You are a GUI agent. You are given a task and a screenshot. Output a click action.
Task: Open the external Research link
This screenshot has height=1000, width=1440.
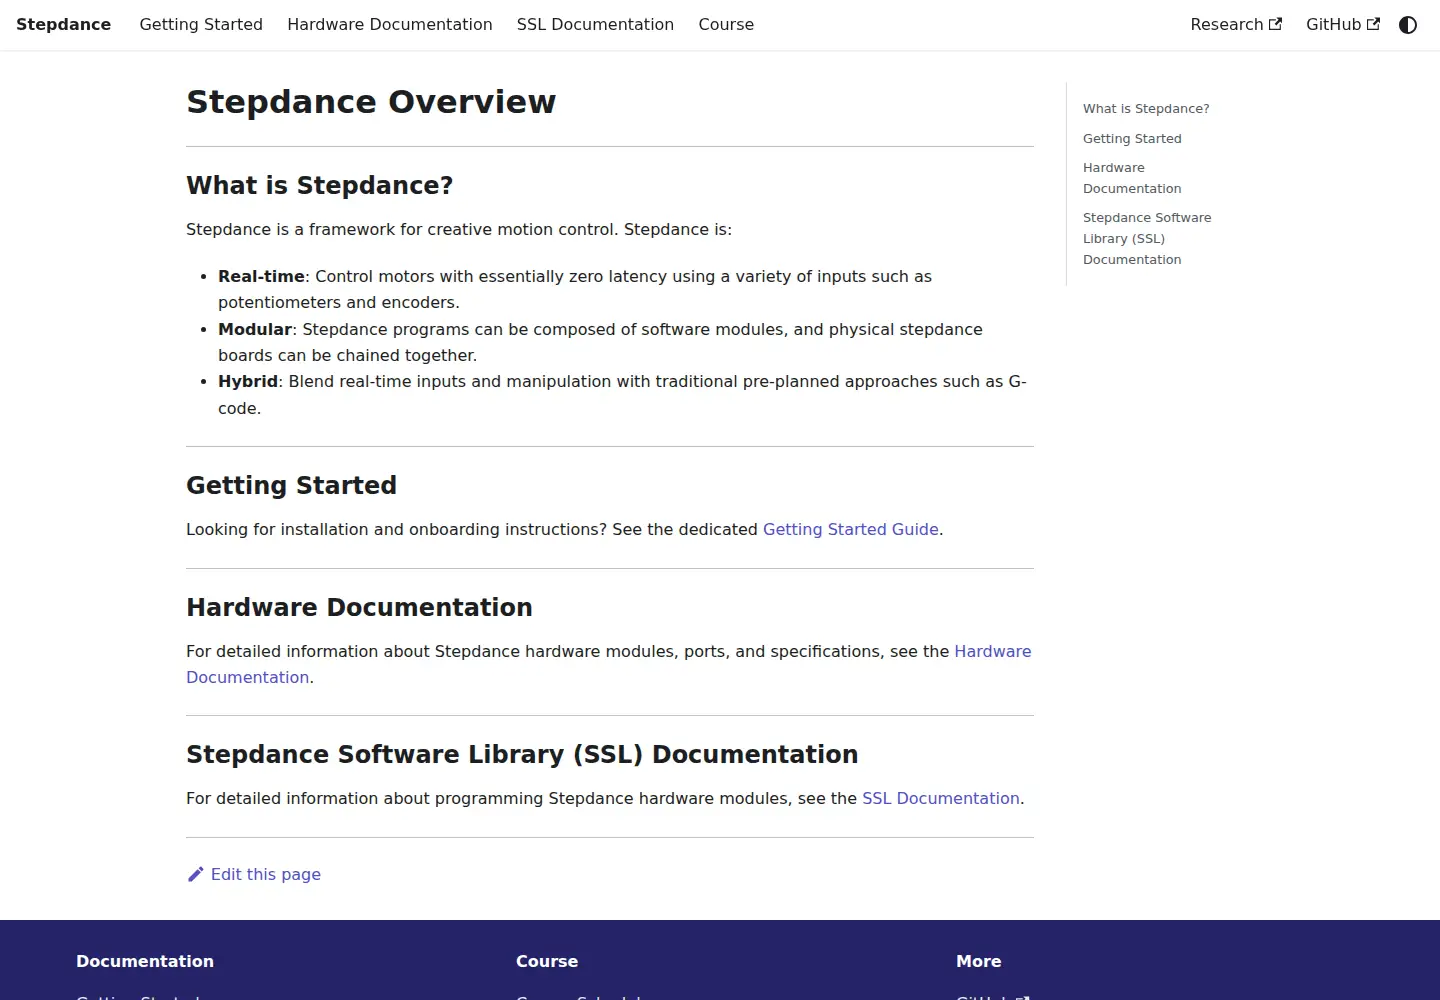coord(1236,24)
